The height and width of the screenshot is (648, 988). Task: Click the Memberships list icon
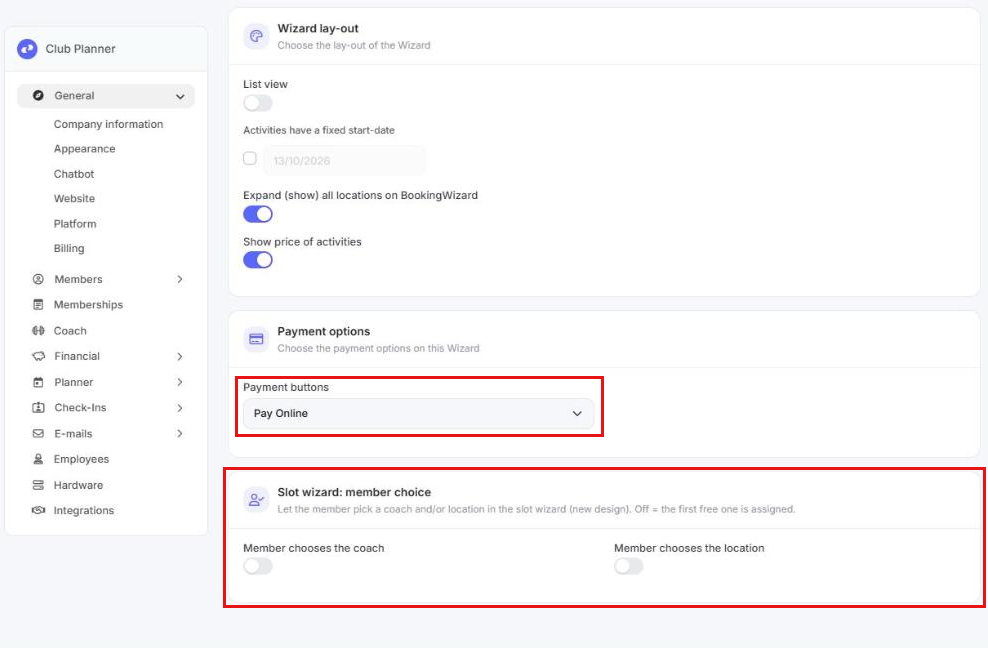(38, 305)
